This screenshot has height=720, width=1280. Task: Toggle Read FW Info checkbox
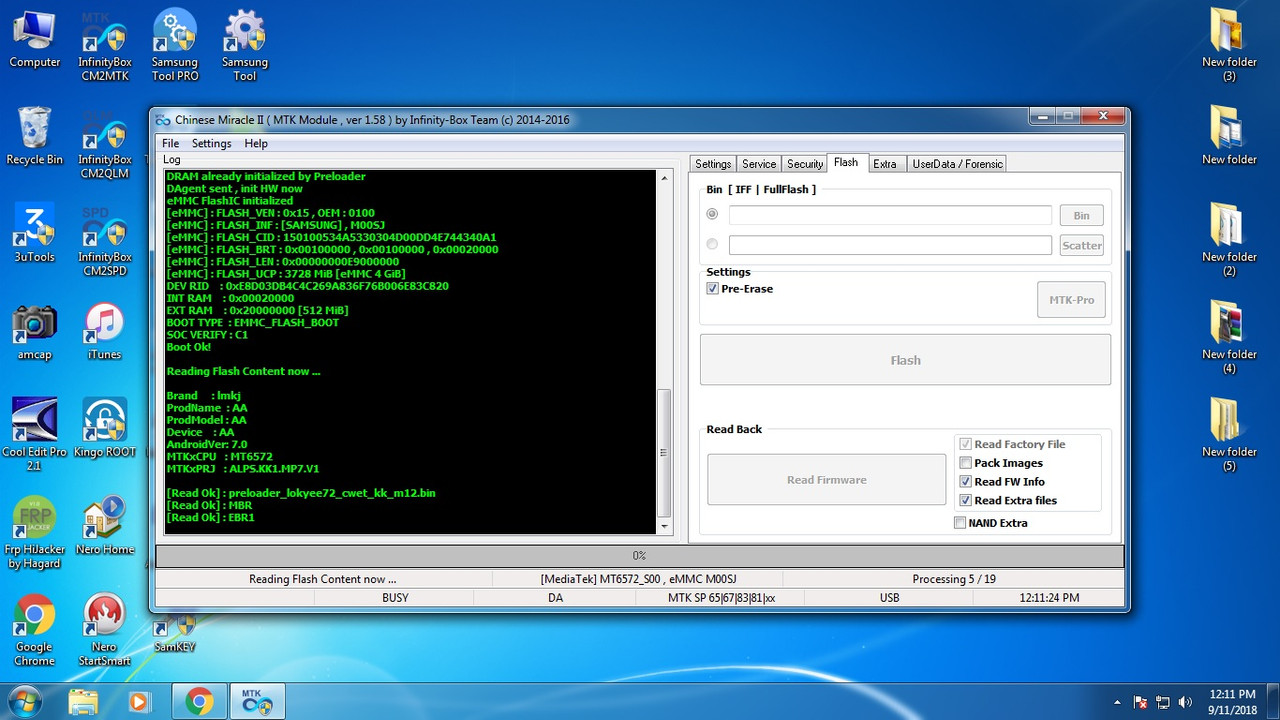point(965,482)
